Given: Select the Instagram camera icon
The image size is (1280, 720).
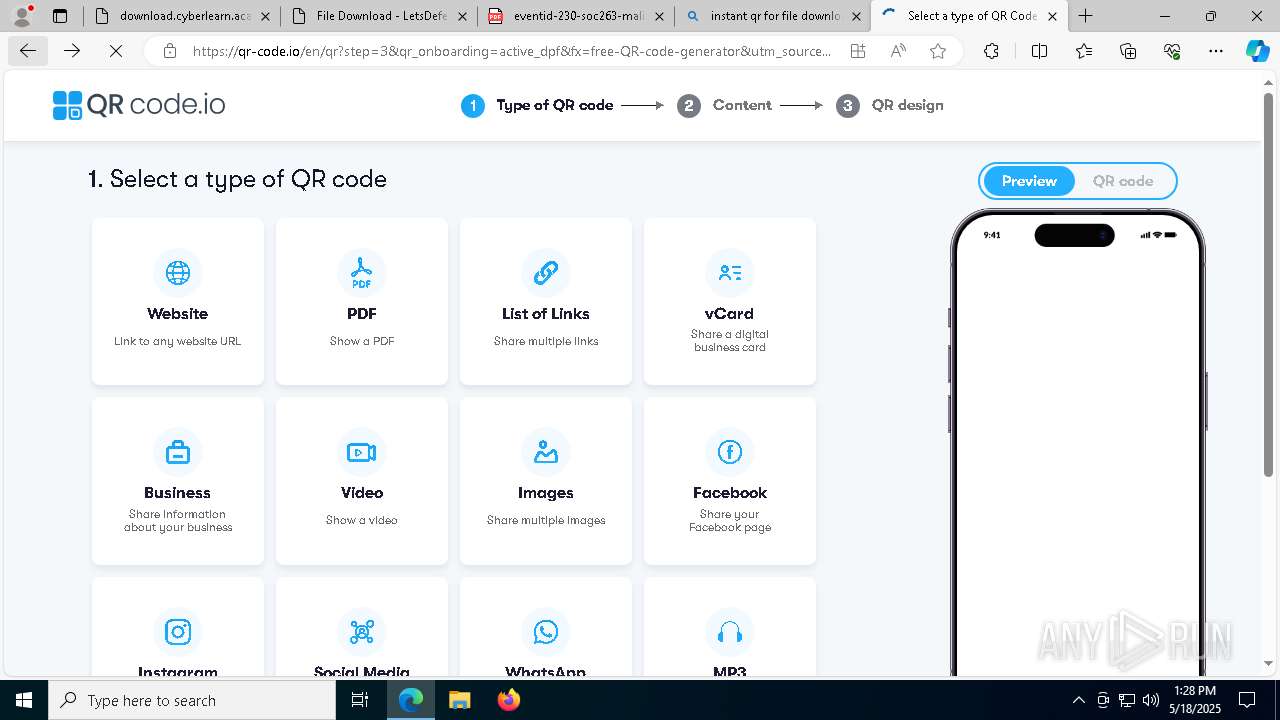Looking at the screenshot, I should (x=178, y=631).
